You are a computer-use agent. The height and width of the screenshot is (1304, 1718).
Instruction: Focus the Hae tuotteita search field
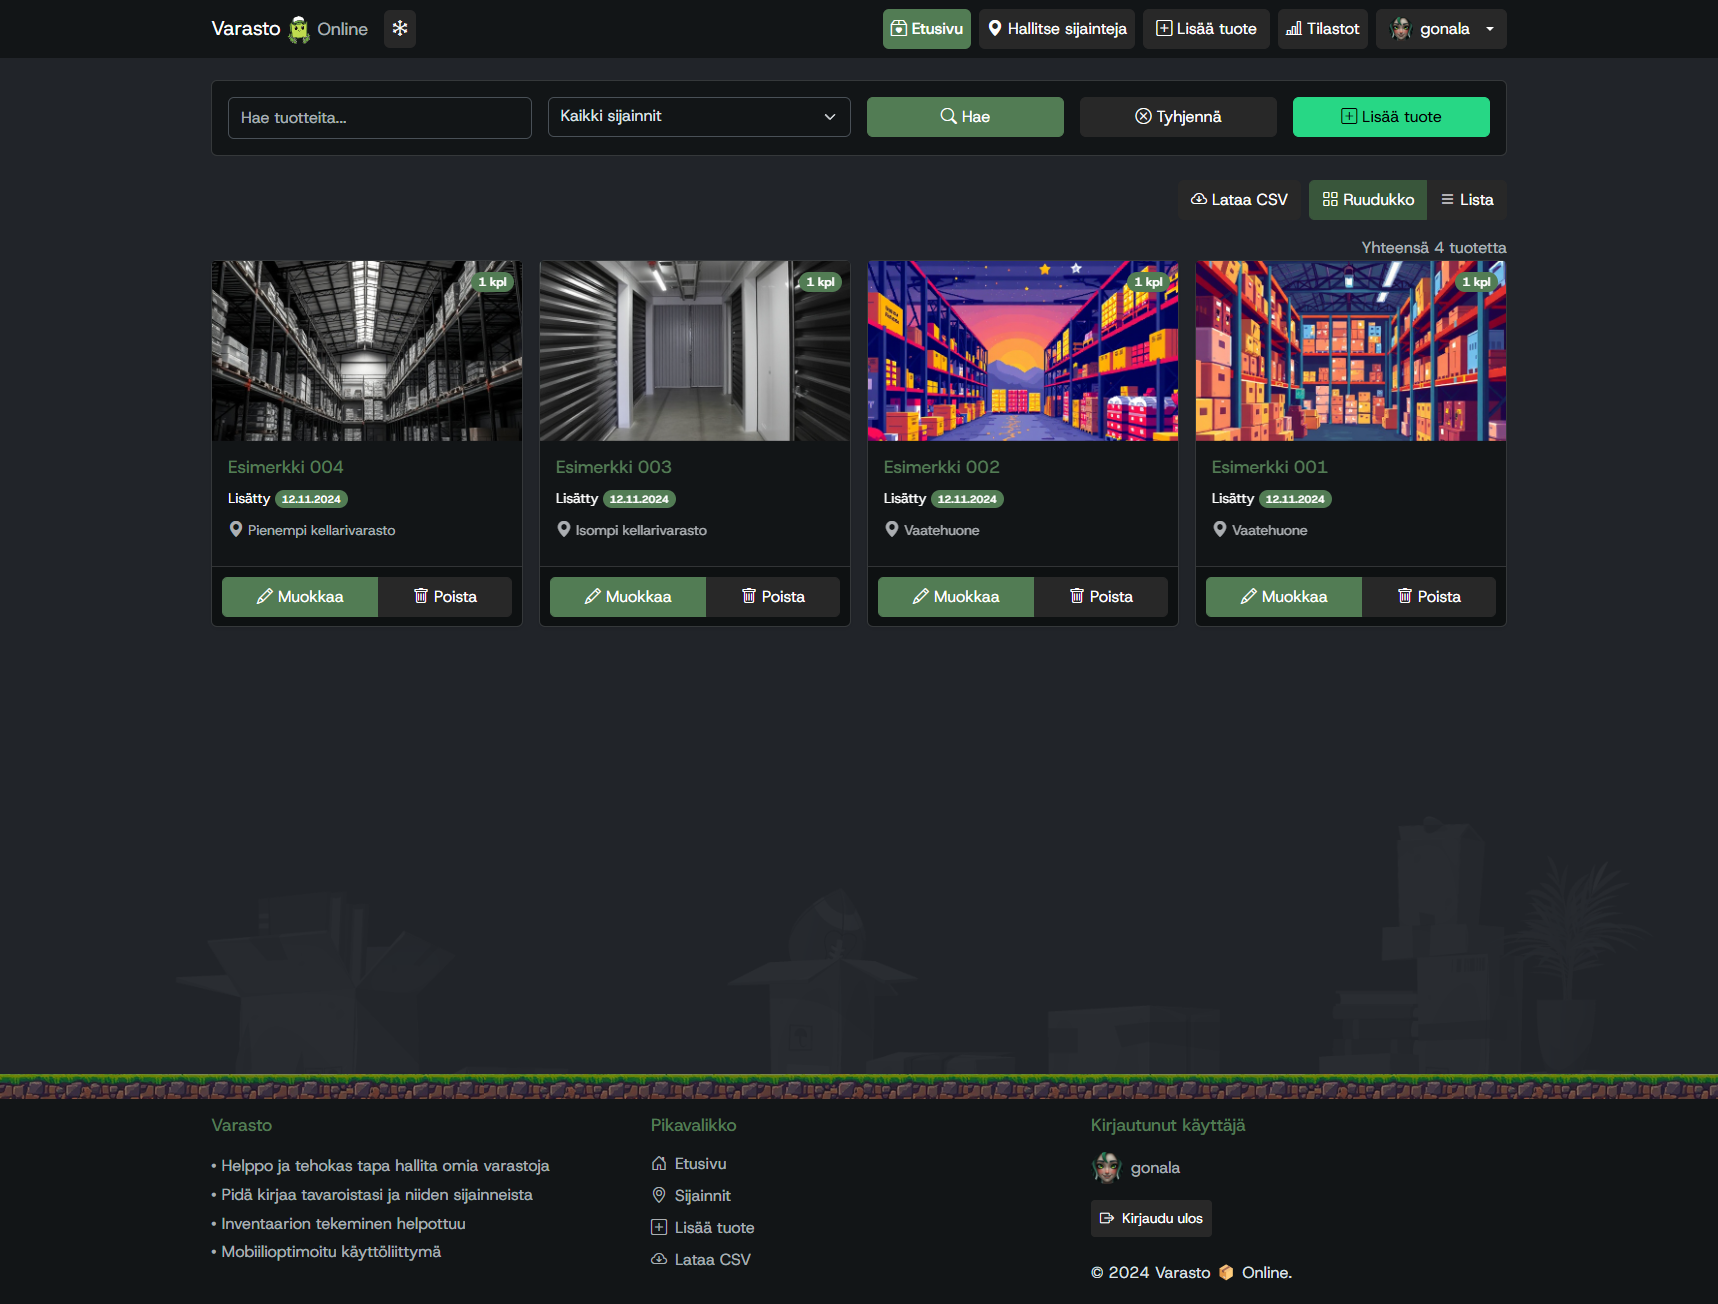379,118
